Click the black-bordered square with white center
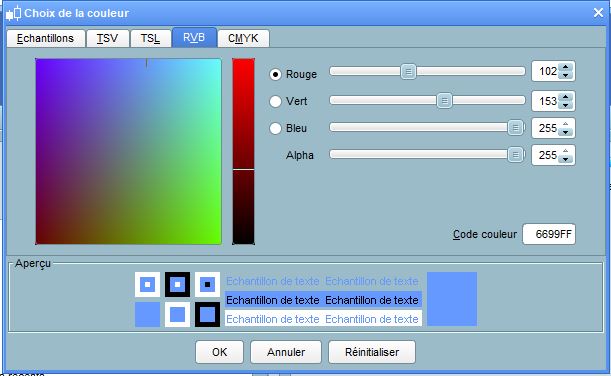This screenshot has width=611, height=376. (x=177, y=284)
